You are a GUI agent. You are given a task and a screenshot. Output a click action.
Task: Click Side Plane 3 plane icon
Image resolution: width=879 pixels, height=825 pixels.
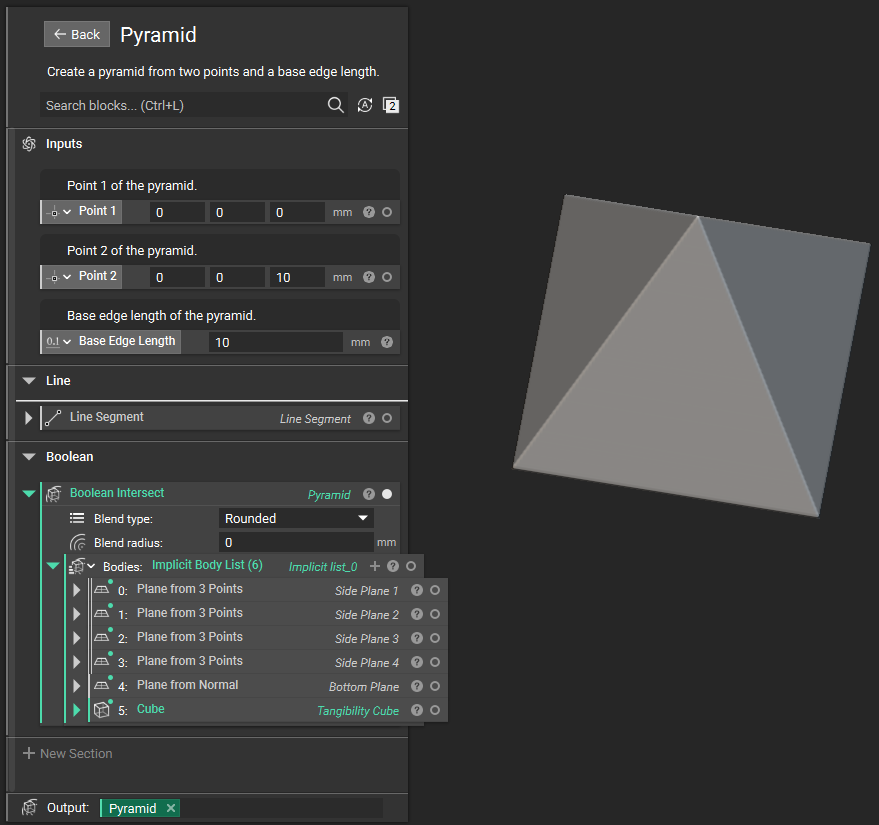(x=102, y=638)
